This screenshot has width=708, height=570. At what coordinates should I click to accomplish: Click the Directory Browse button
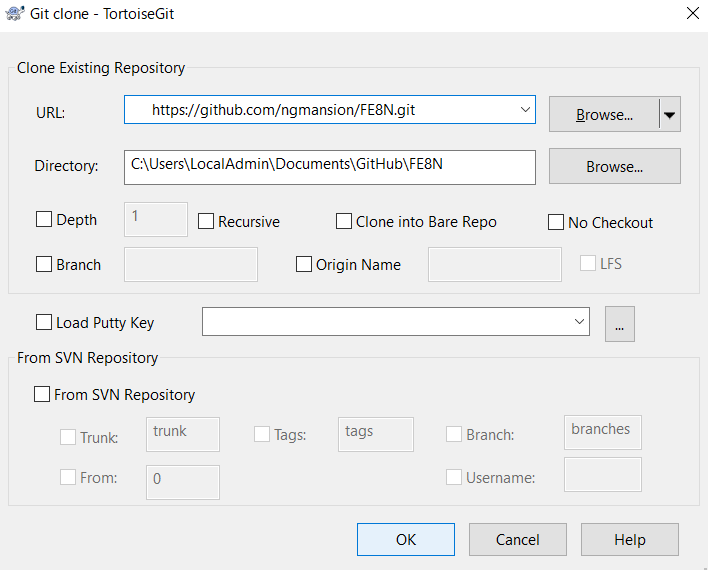pos(615,166)
